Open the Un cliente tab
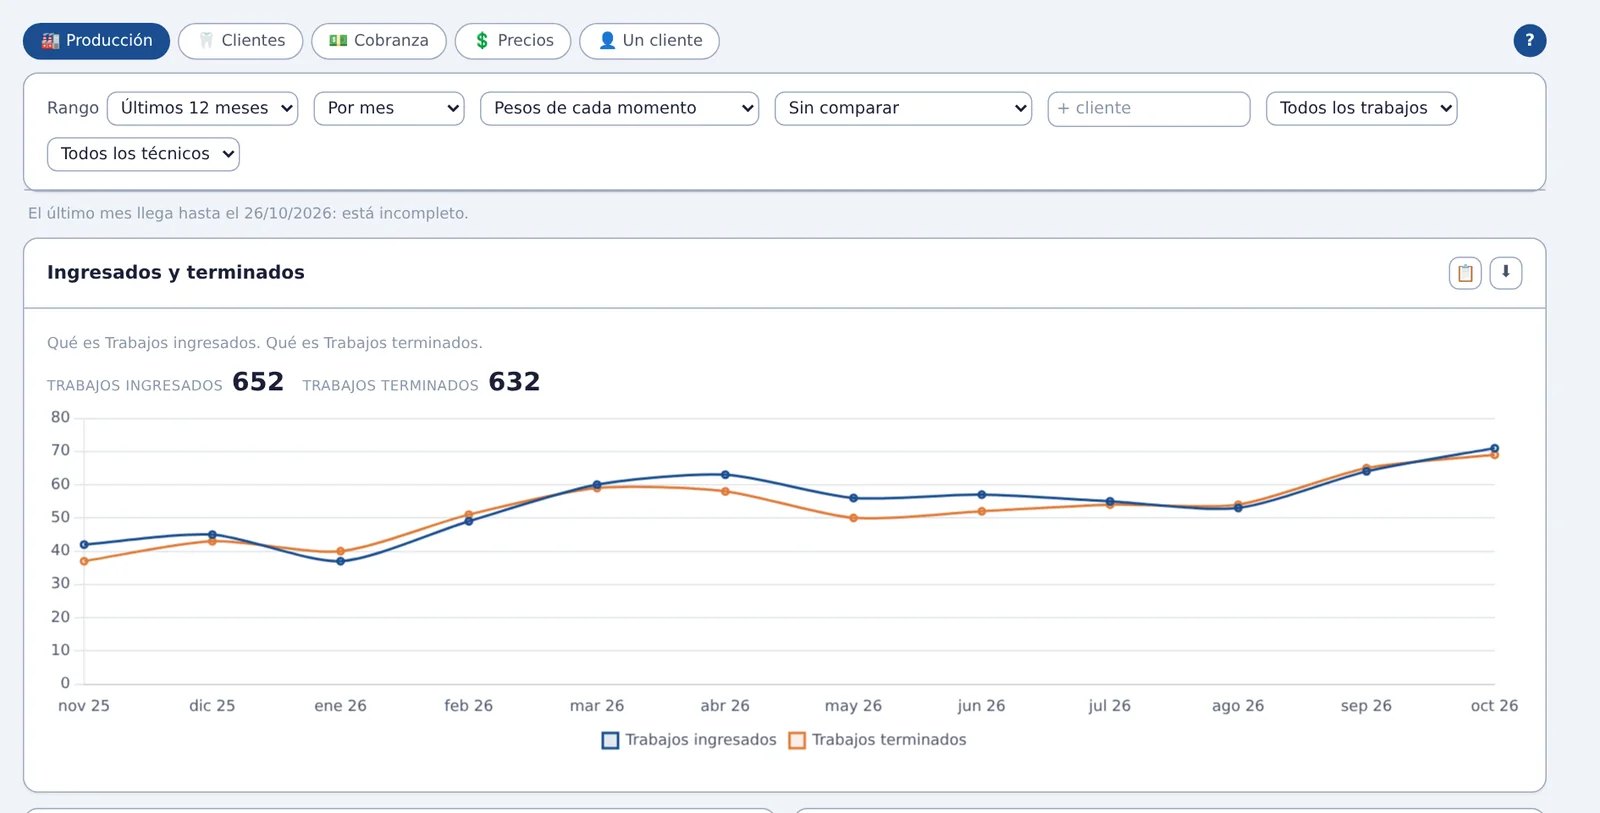The height and width of the screenshot is (813, 1600). (649, 41)
